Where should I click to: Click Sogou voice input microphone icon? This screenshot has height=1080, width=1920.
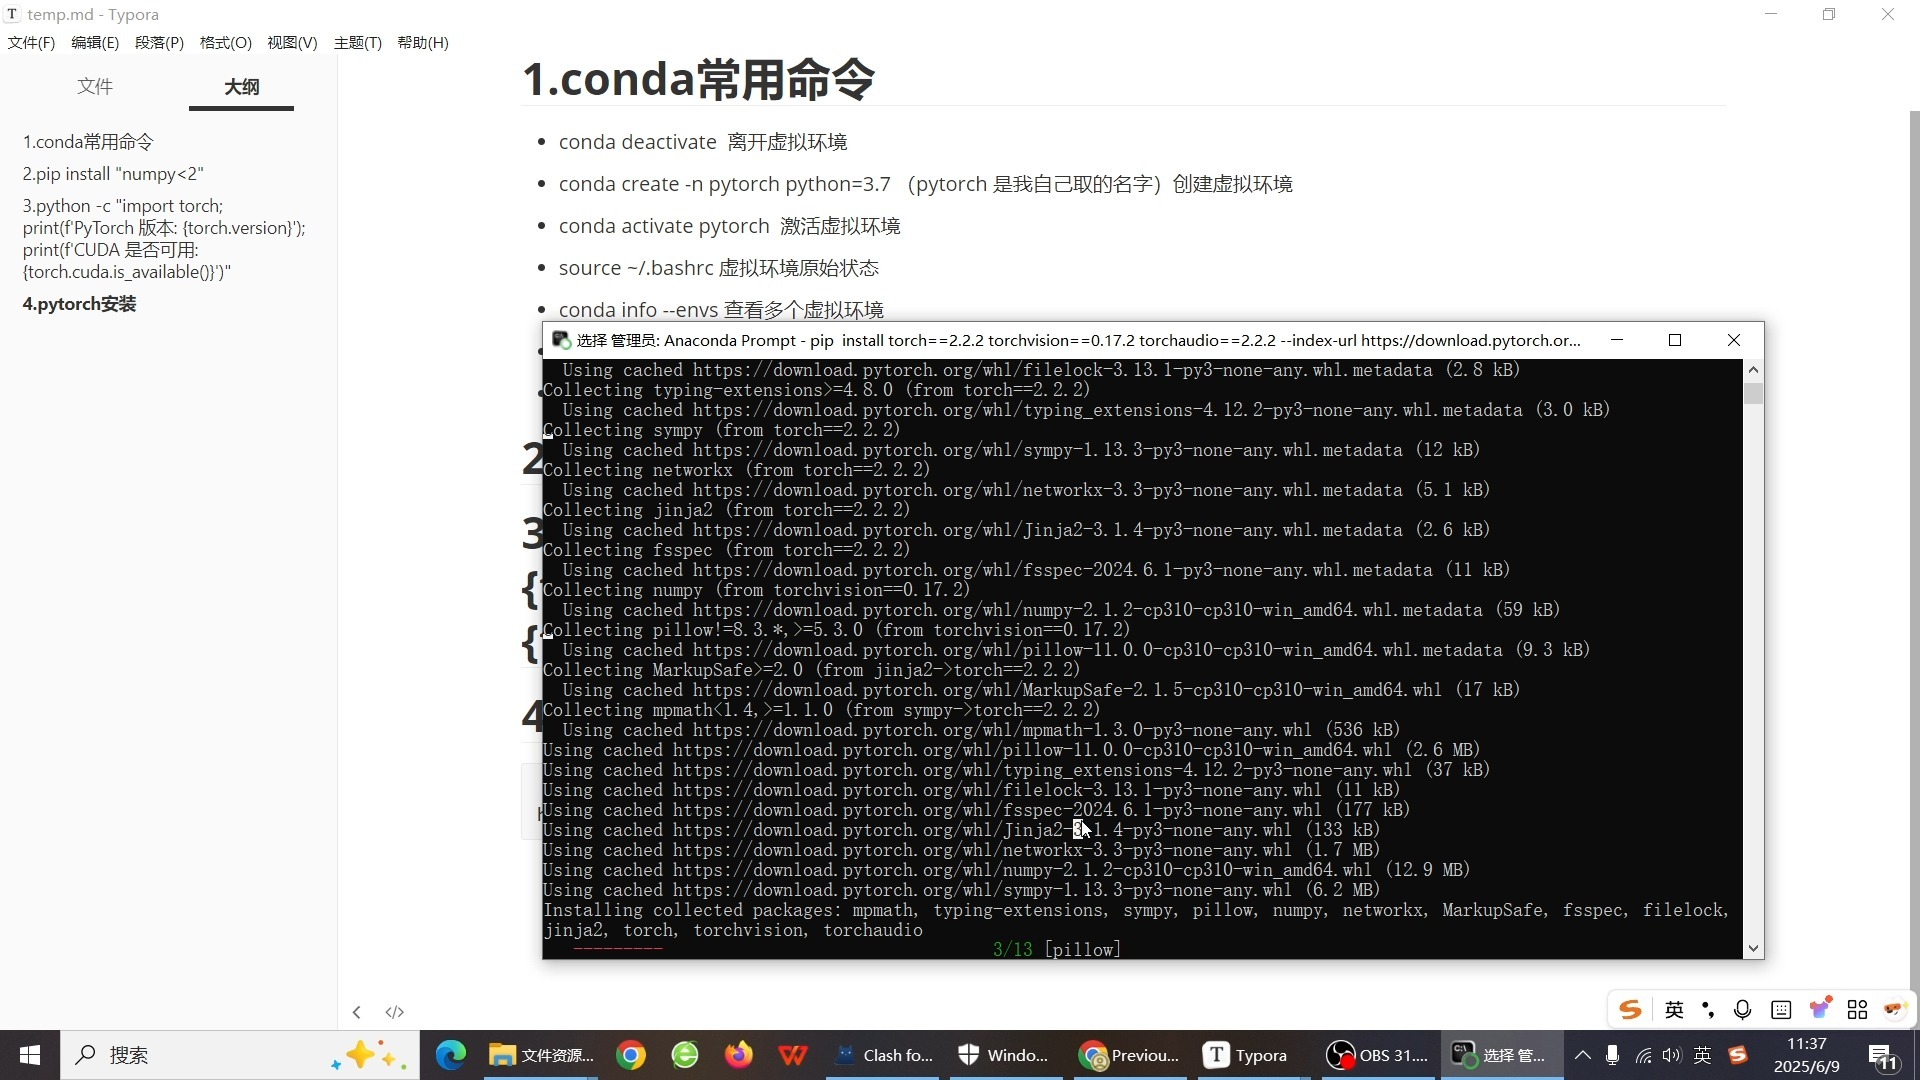click(x=1742, y=1010)
